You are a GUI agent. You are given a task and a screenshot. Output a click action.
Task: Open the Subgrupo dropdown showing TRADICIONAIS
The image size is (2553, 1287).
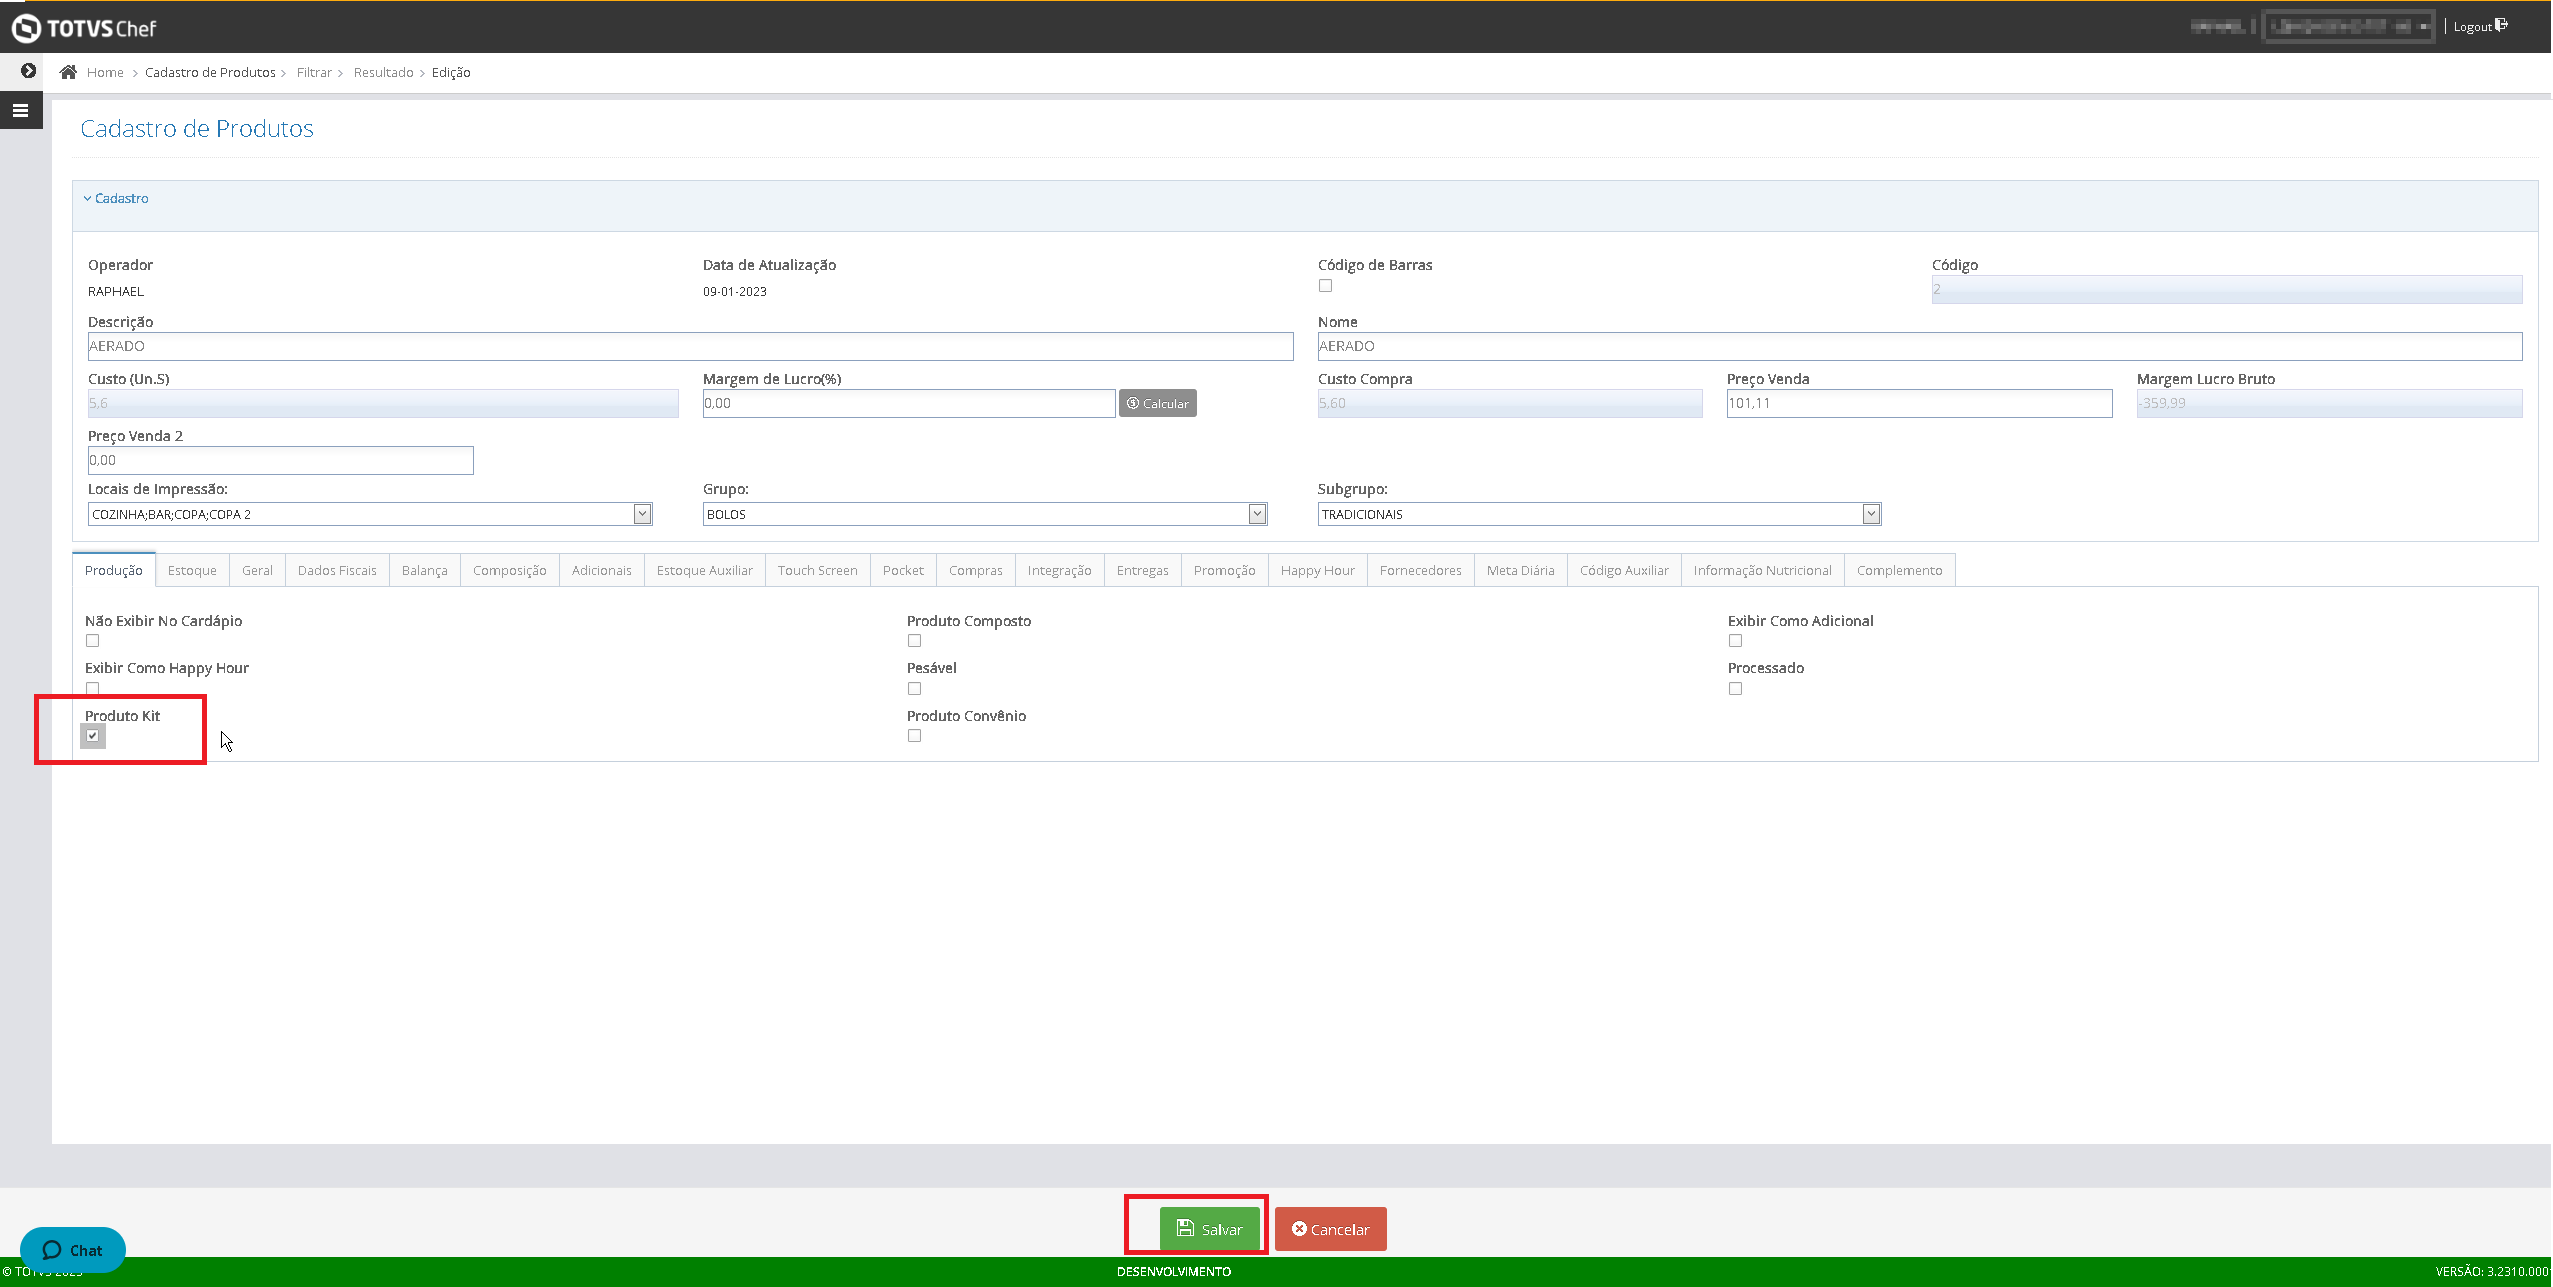tap(1871, 514)
